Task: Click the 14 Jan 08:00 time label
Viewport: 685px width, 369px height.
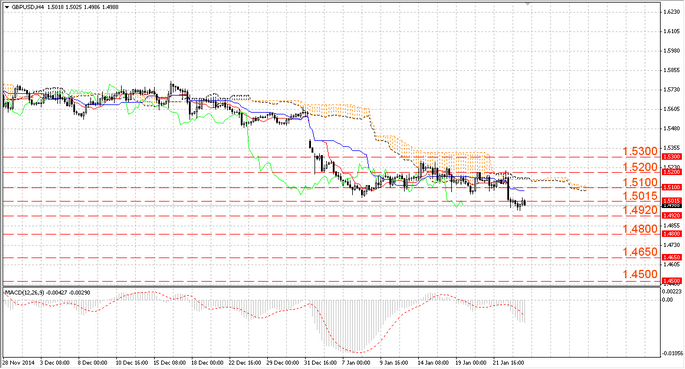Action: [433, 363]
